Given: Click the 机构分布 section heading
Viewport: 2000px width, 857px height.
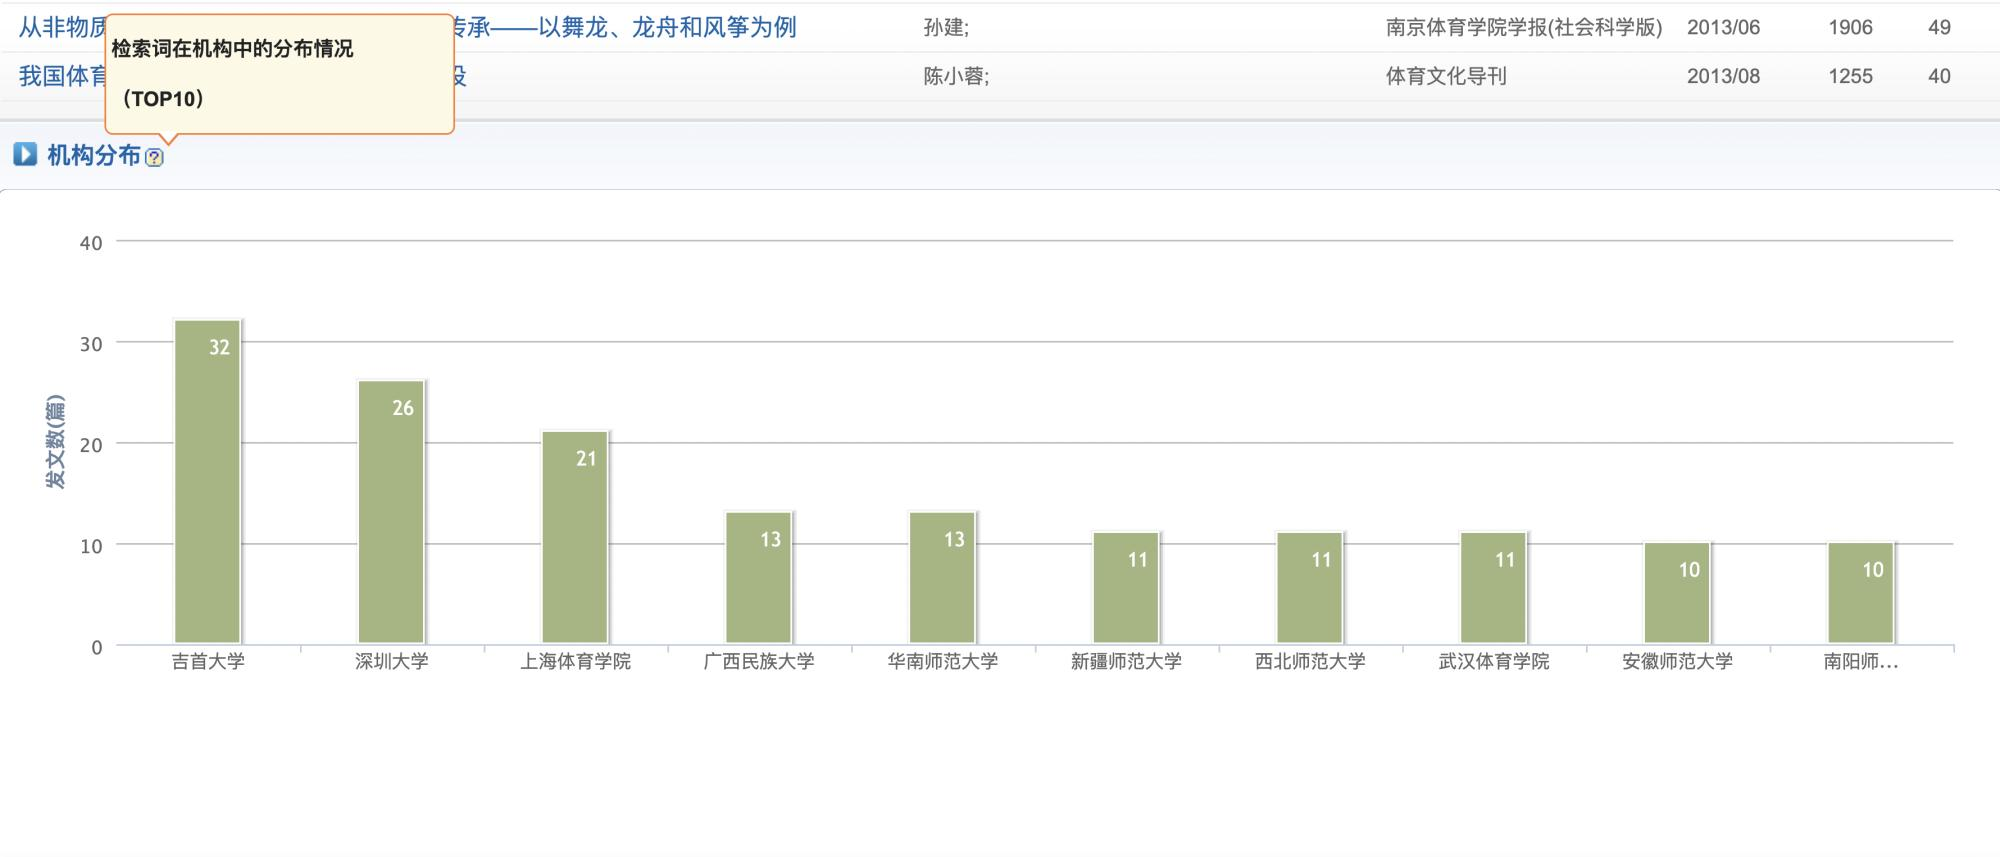Looking at the screenshot, I should pos(94,155).
